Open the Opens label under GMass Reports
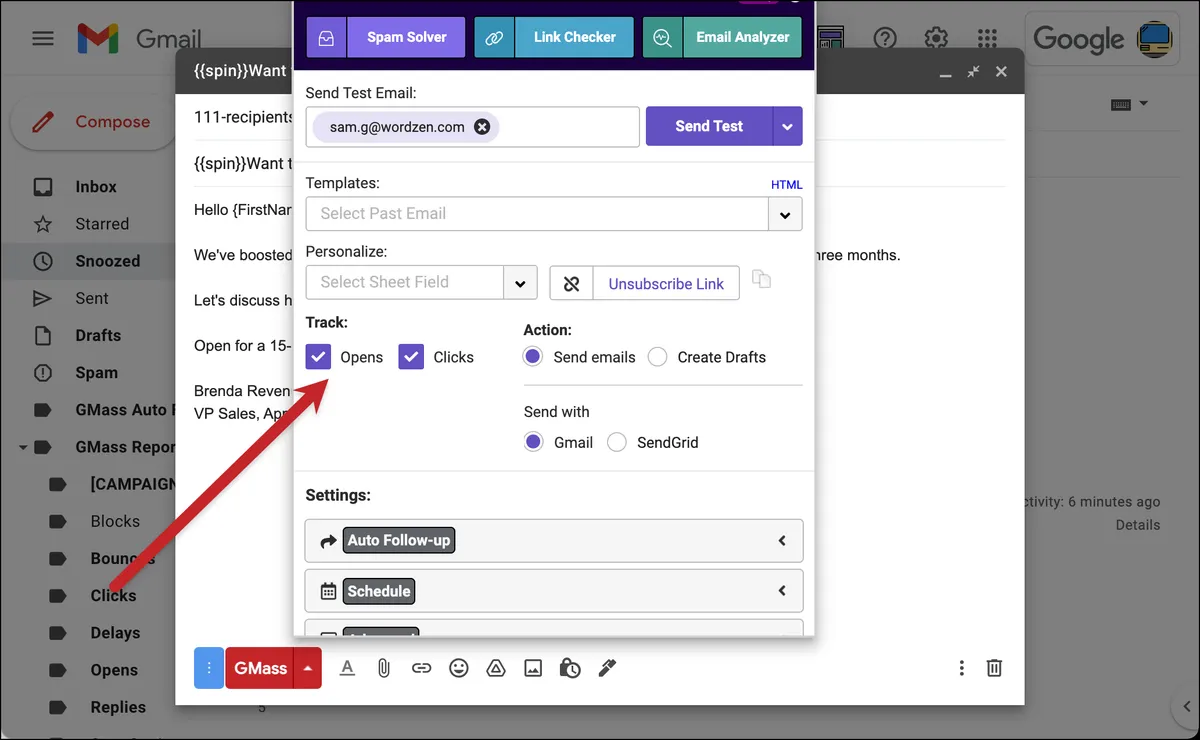Viewport: 1200px width, 740px height. coord(114,670)
